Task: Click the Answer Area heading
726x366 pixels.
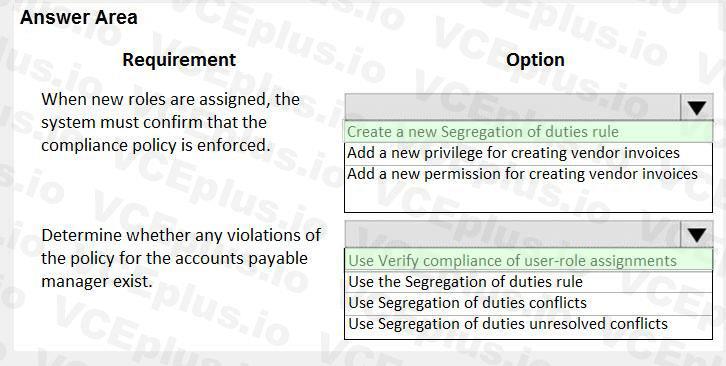Action: [x=79, y=18]
